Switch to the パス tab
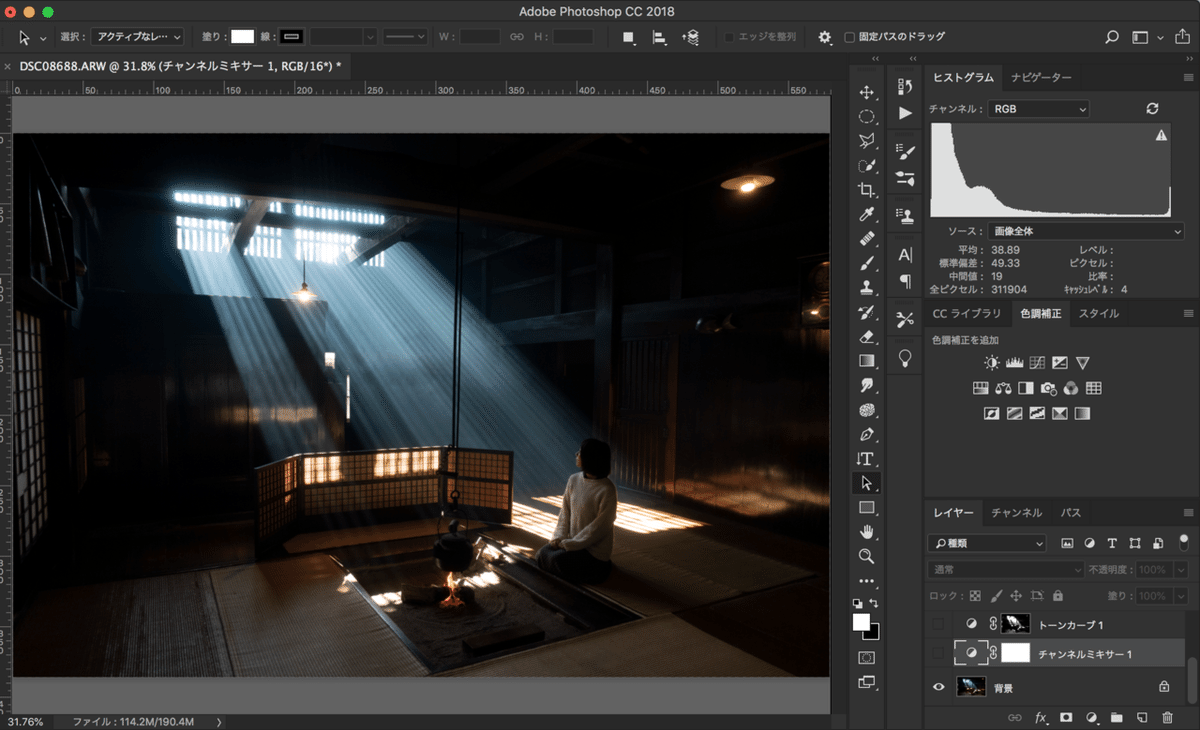The width and height of the screenshot is (1200, 730). click(x=1071, y=513)
